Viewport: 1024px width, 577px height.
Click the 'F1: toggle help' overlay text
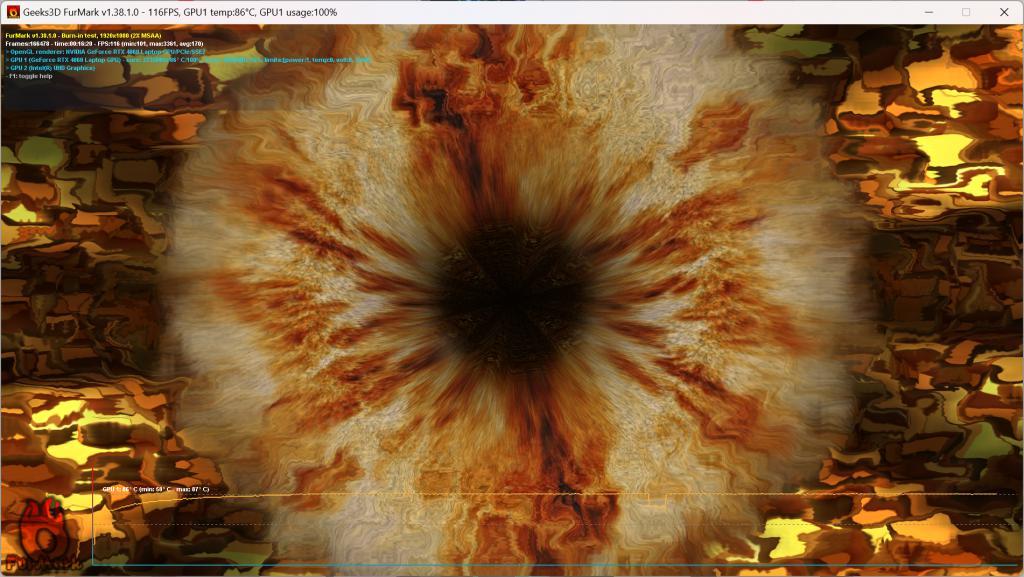click(x=32, y=76)
